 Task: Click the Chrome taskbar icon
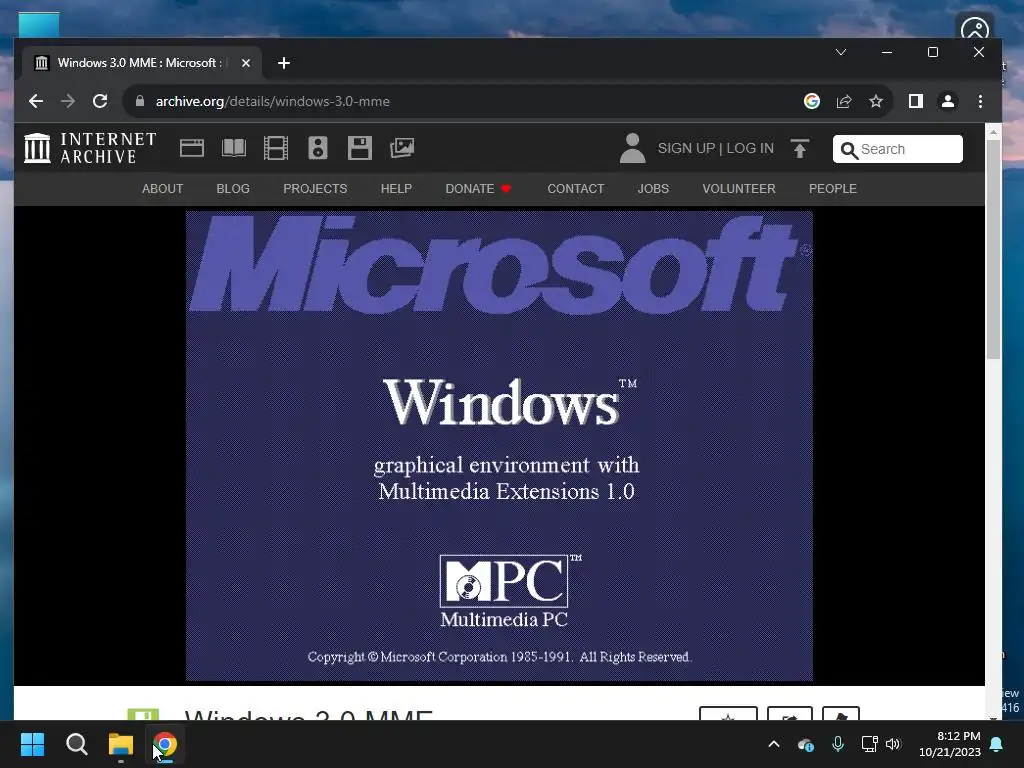coord(165,744)
